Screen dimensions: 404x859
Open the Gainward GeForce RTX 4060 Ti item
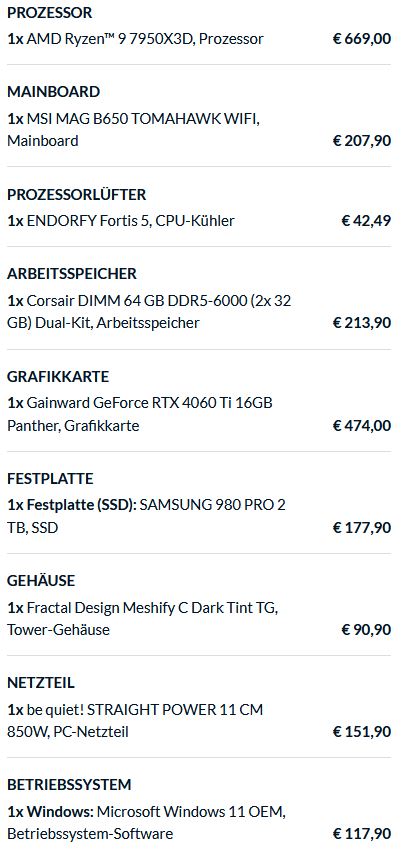point(140,414)
